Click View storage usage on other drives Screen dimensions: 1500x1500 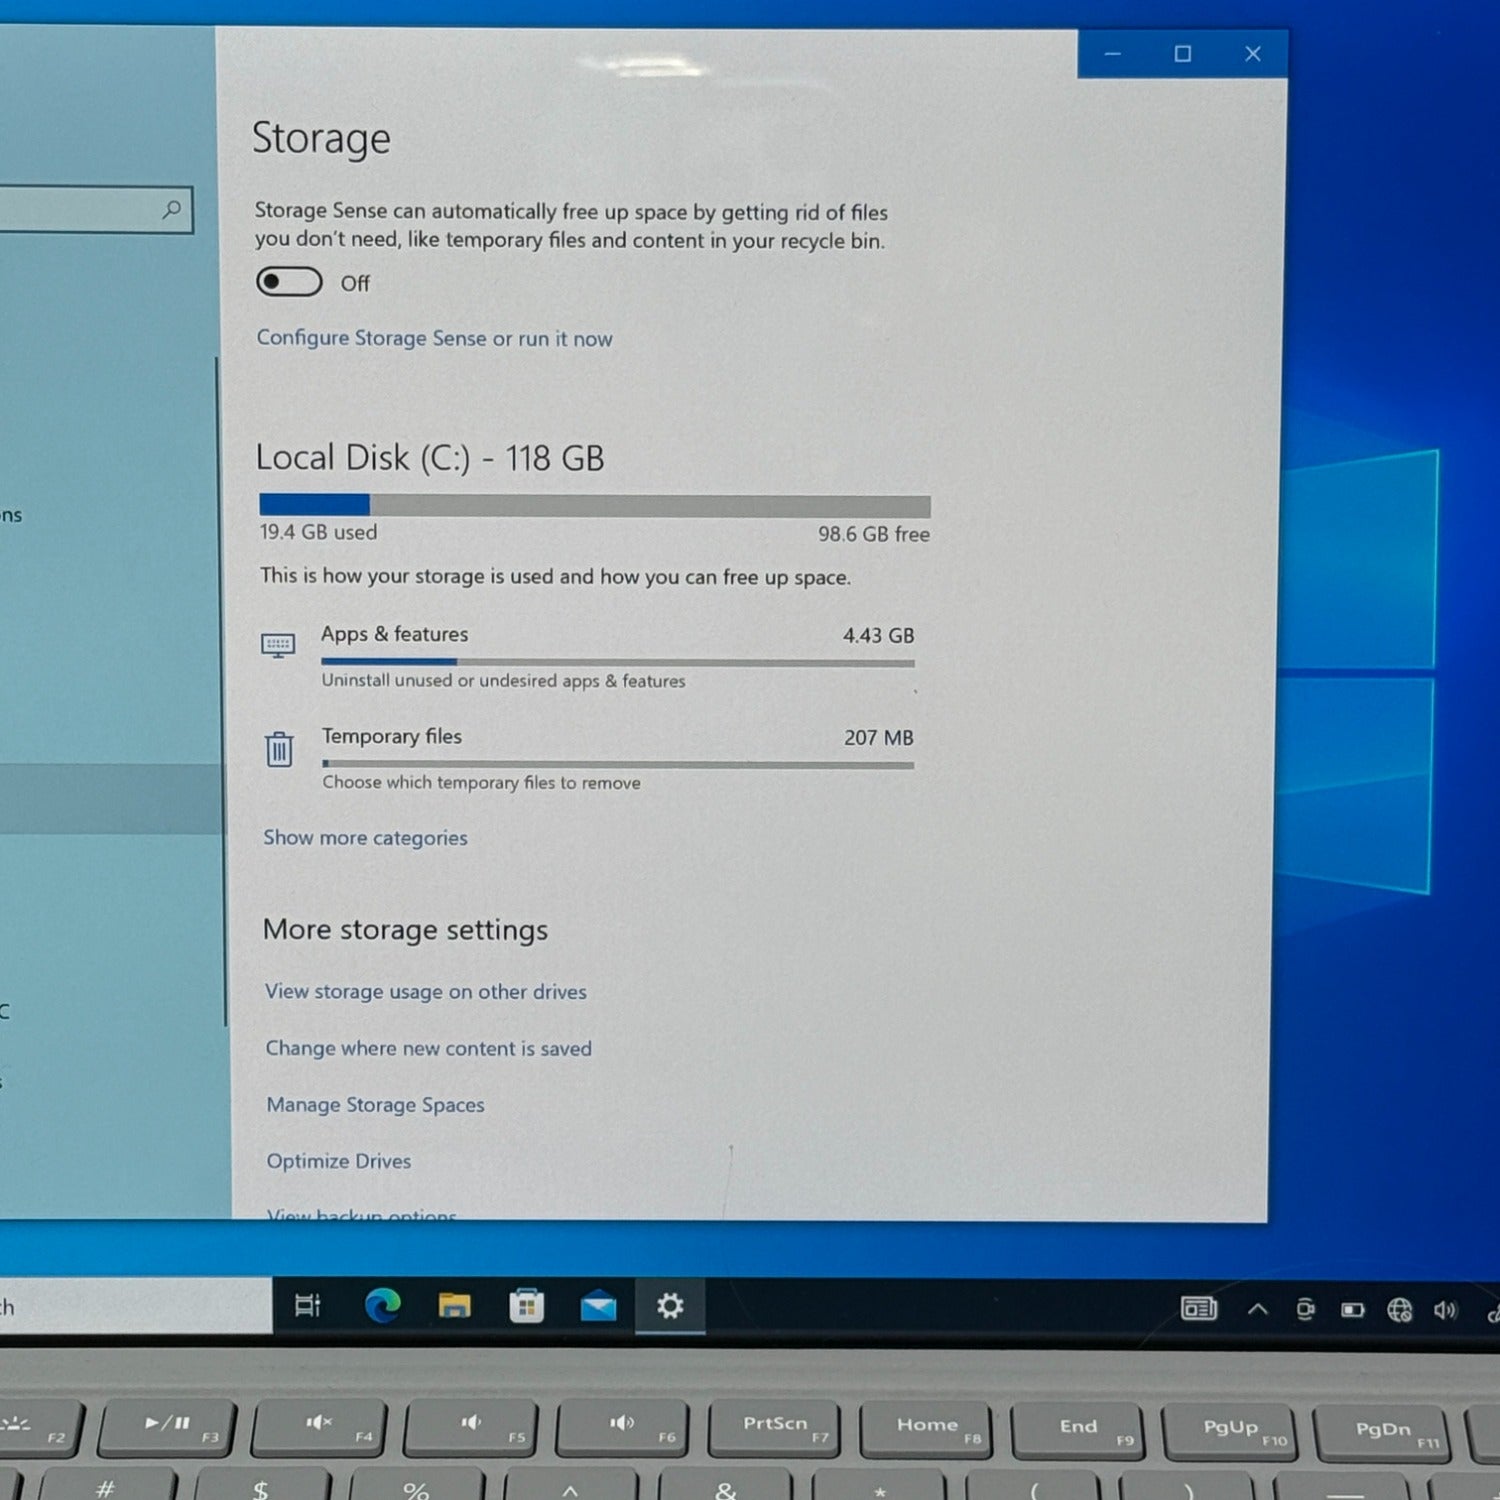pyautogui.click(x=425, y=991)
